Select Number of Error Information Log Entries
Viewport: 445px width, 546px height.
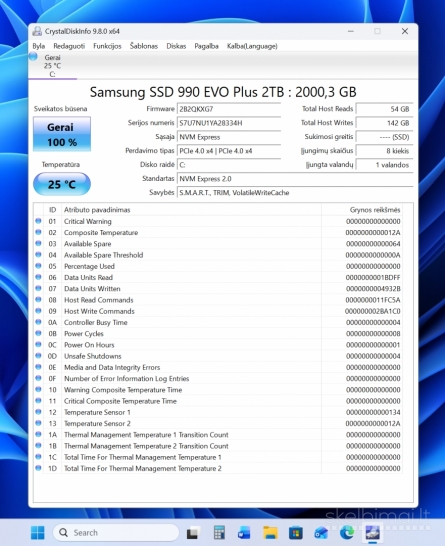[x=218, y=379]
